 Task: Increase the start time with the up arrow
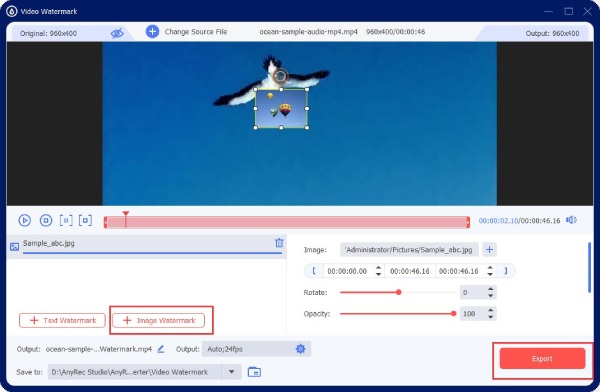[x=378, y=268]
